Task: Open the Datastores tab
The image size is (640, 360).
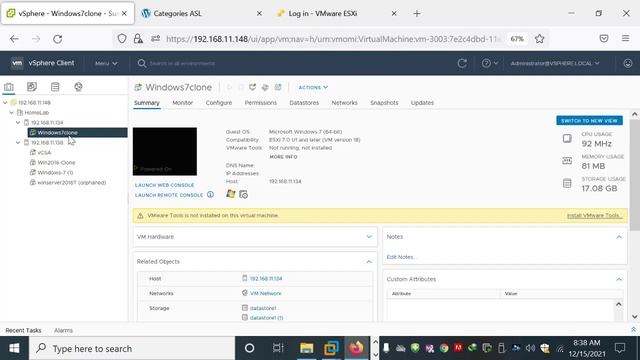Action: [x=304, y=103]
